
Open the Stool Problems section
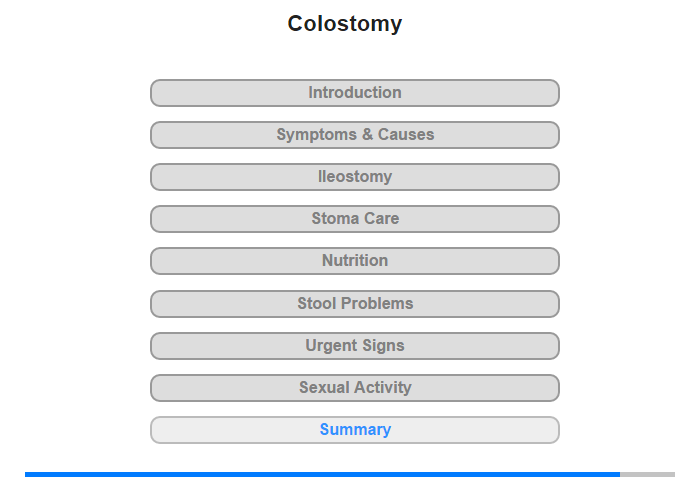pyautogui.click(x=355, y=304)
